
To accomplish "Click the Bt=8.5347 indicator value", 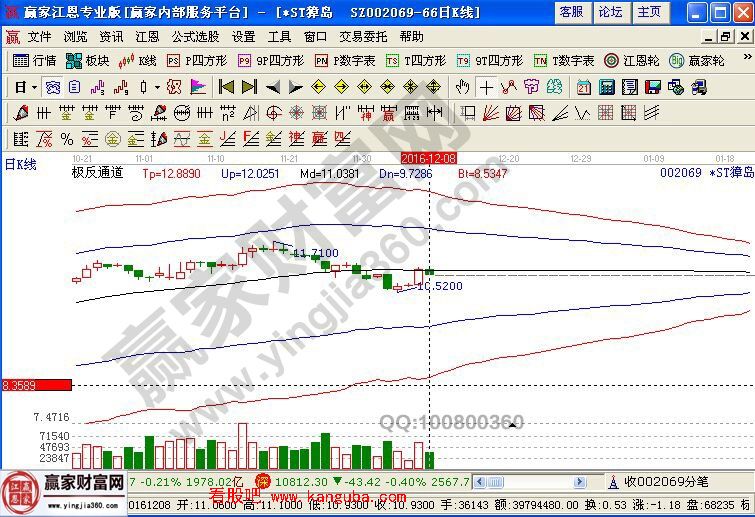I will (x=482, y=174).
